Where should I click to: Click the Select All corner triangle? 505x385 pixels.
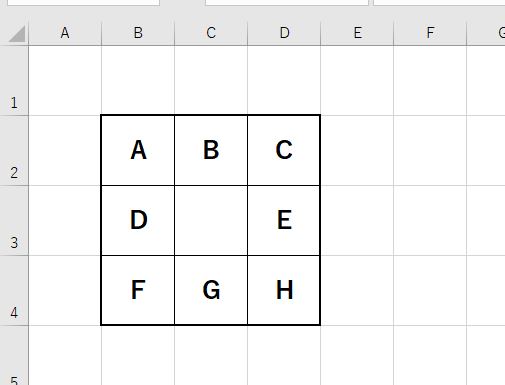(17, 34)
